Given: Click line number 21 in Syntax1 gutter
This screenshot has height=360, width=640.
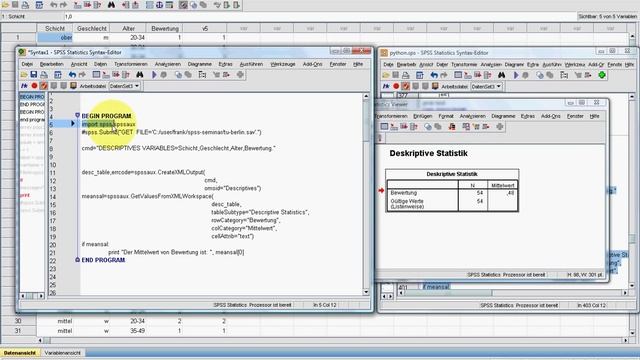Looking at the screenshot, I should click(53, 252).
